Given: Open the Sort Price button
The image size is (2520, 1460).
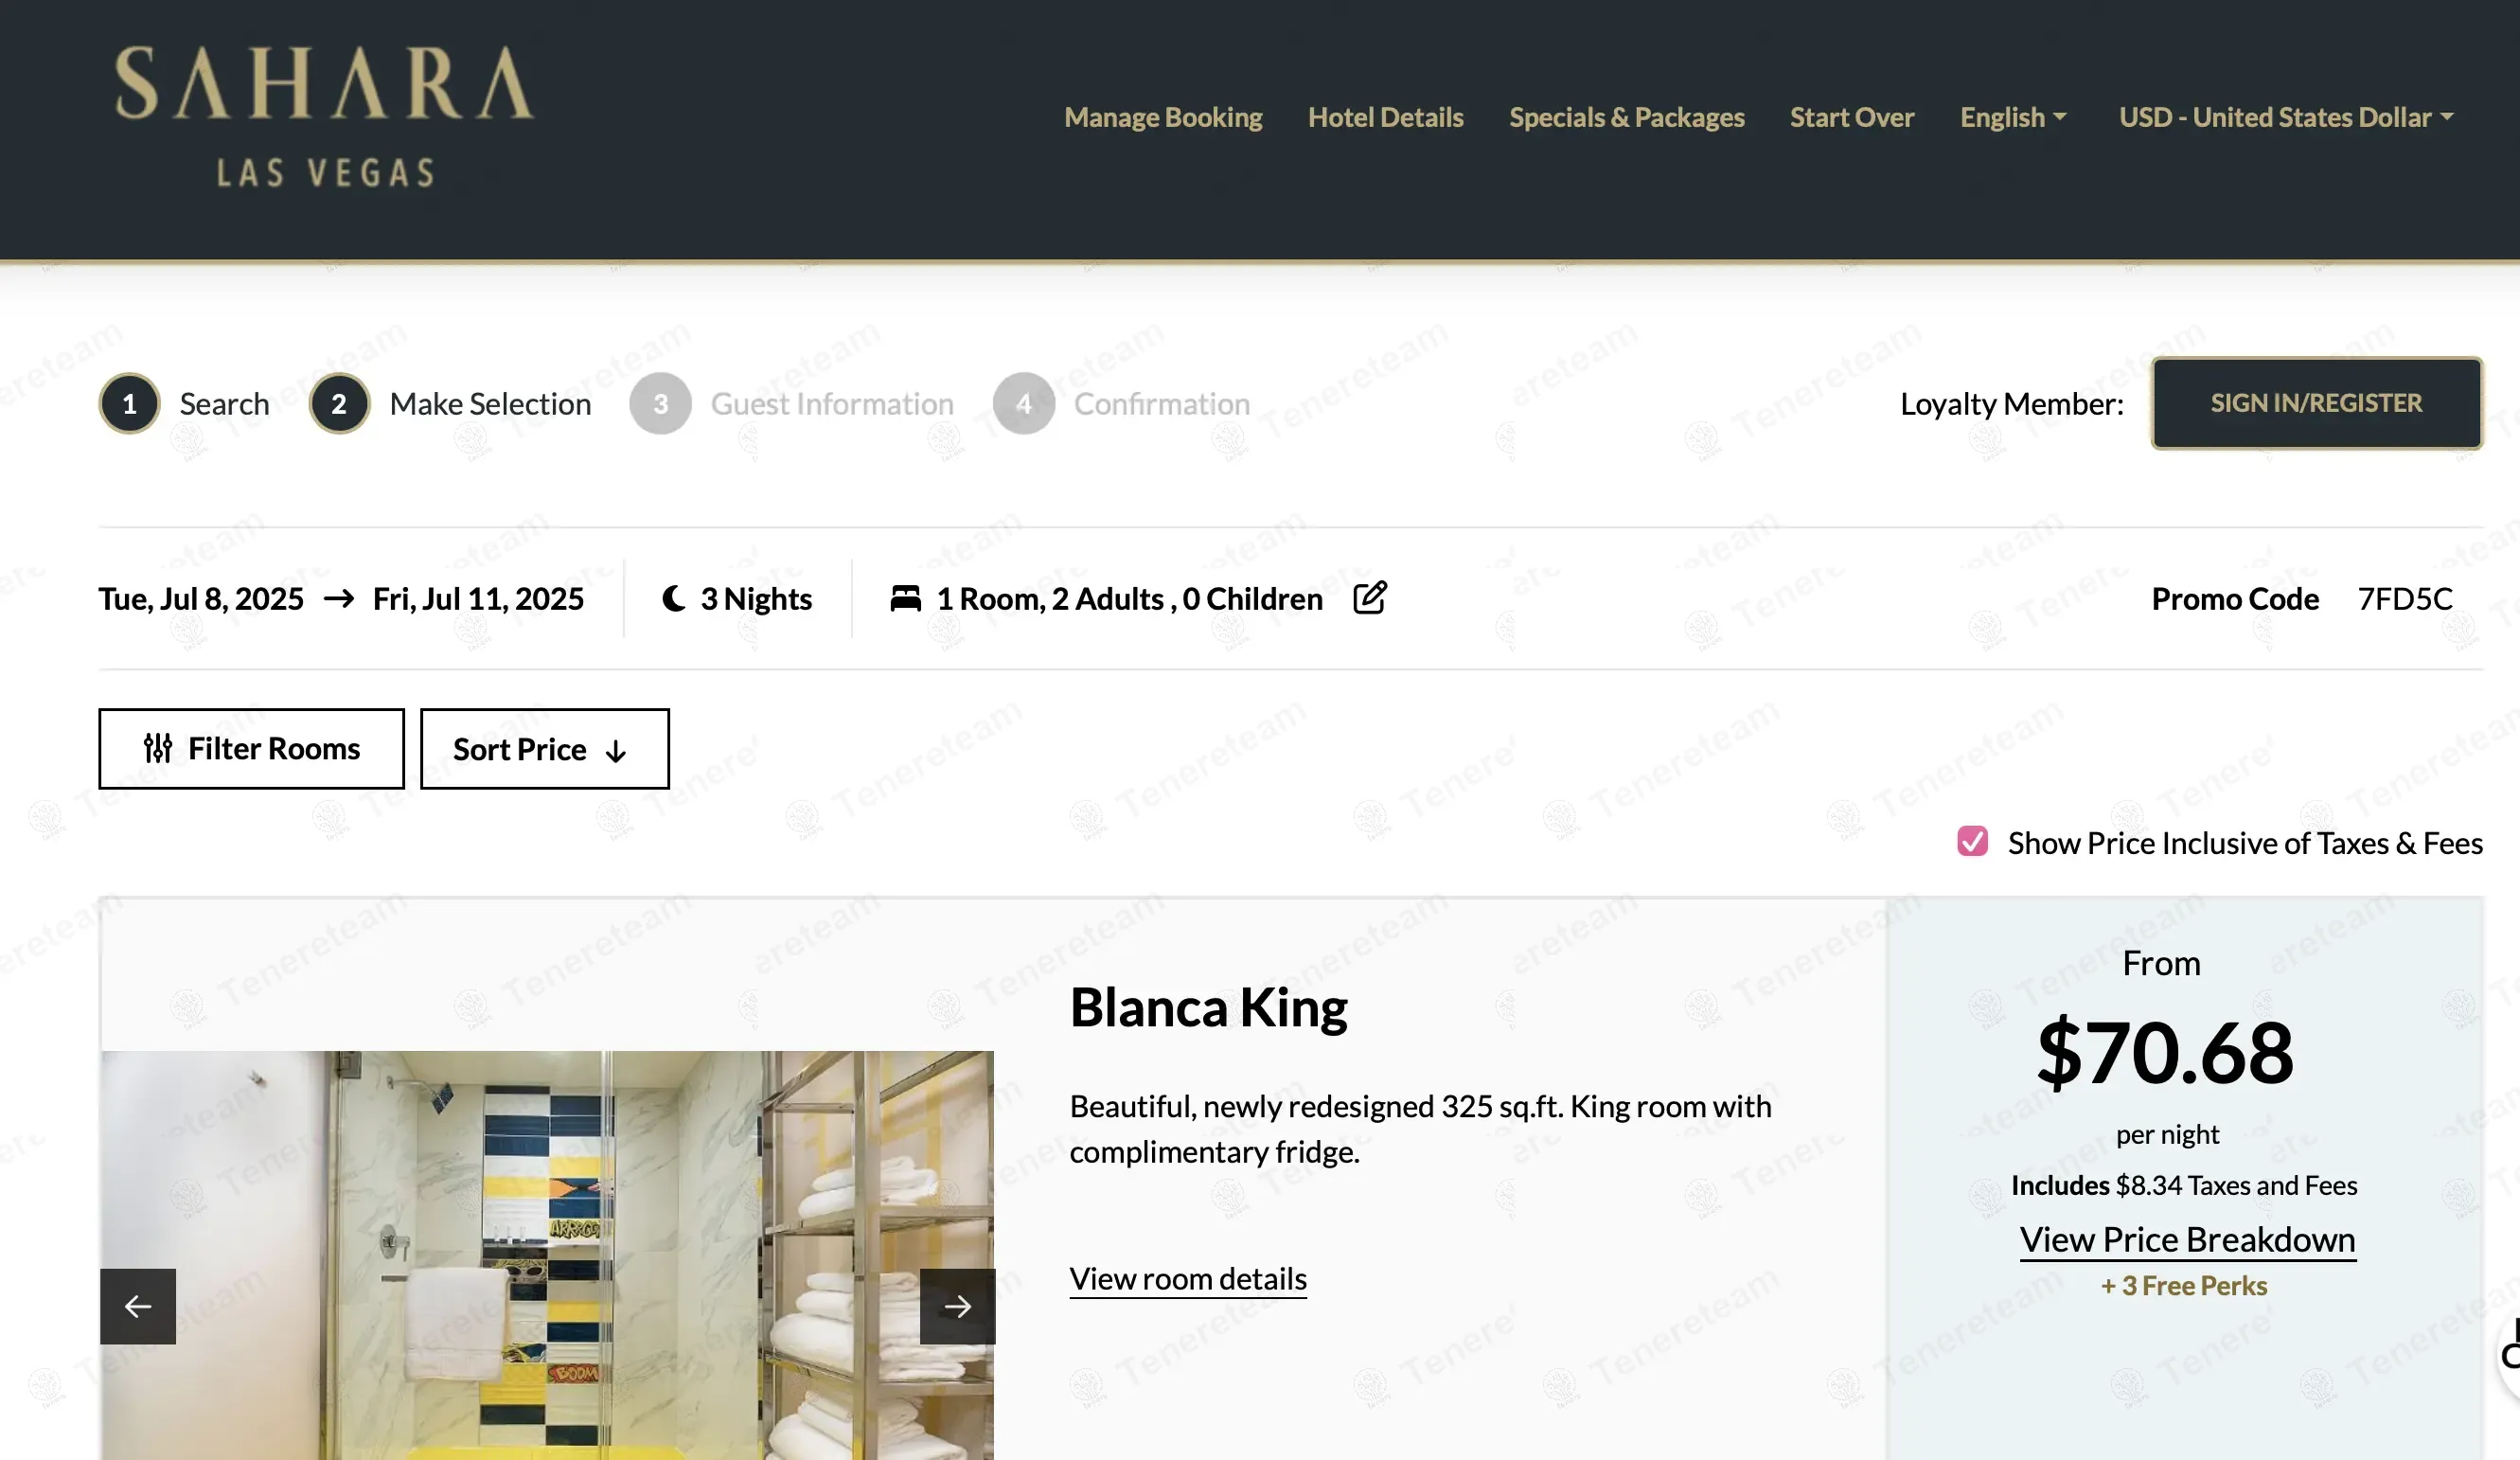Looking at the screenshot, I should pyautogui.click(x=544, y=749).
